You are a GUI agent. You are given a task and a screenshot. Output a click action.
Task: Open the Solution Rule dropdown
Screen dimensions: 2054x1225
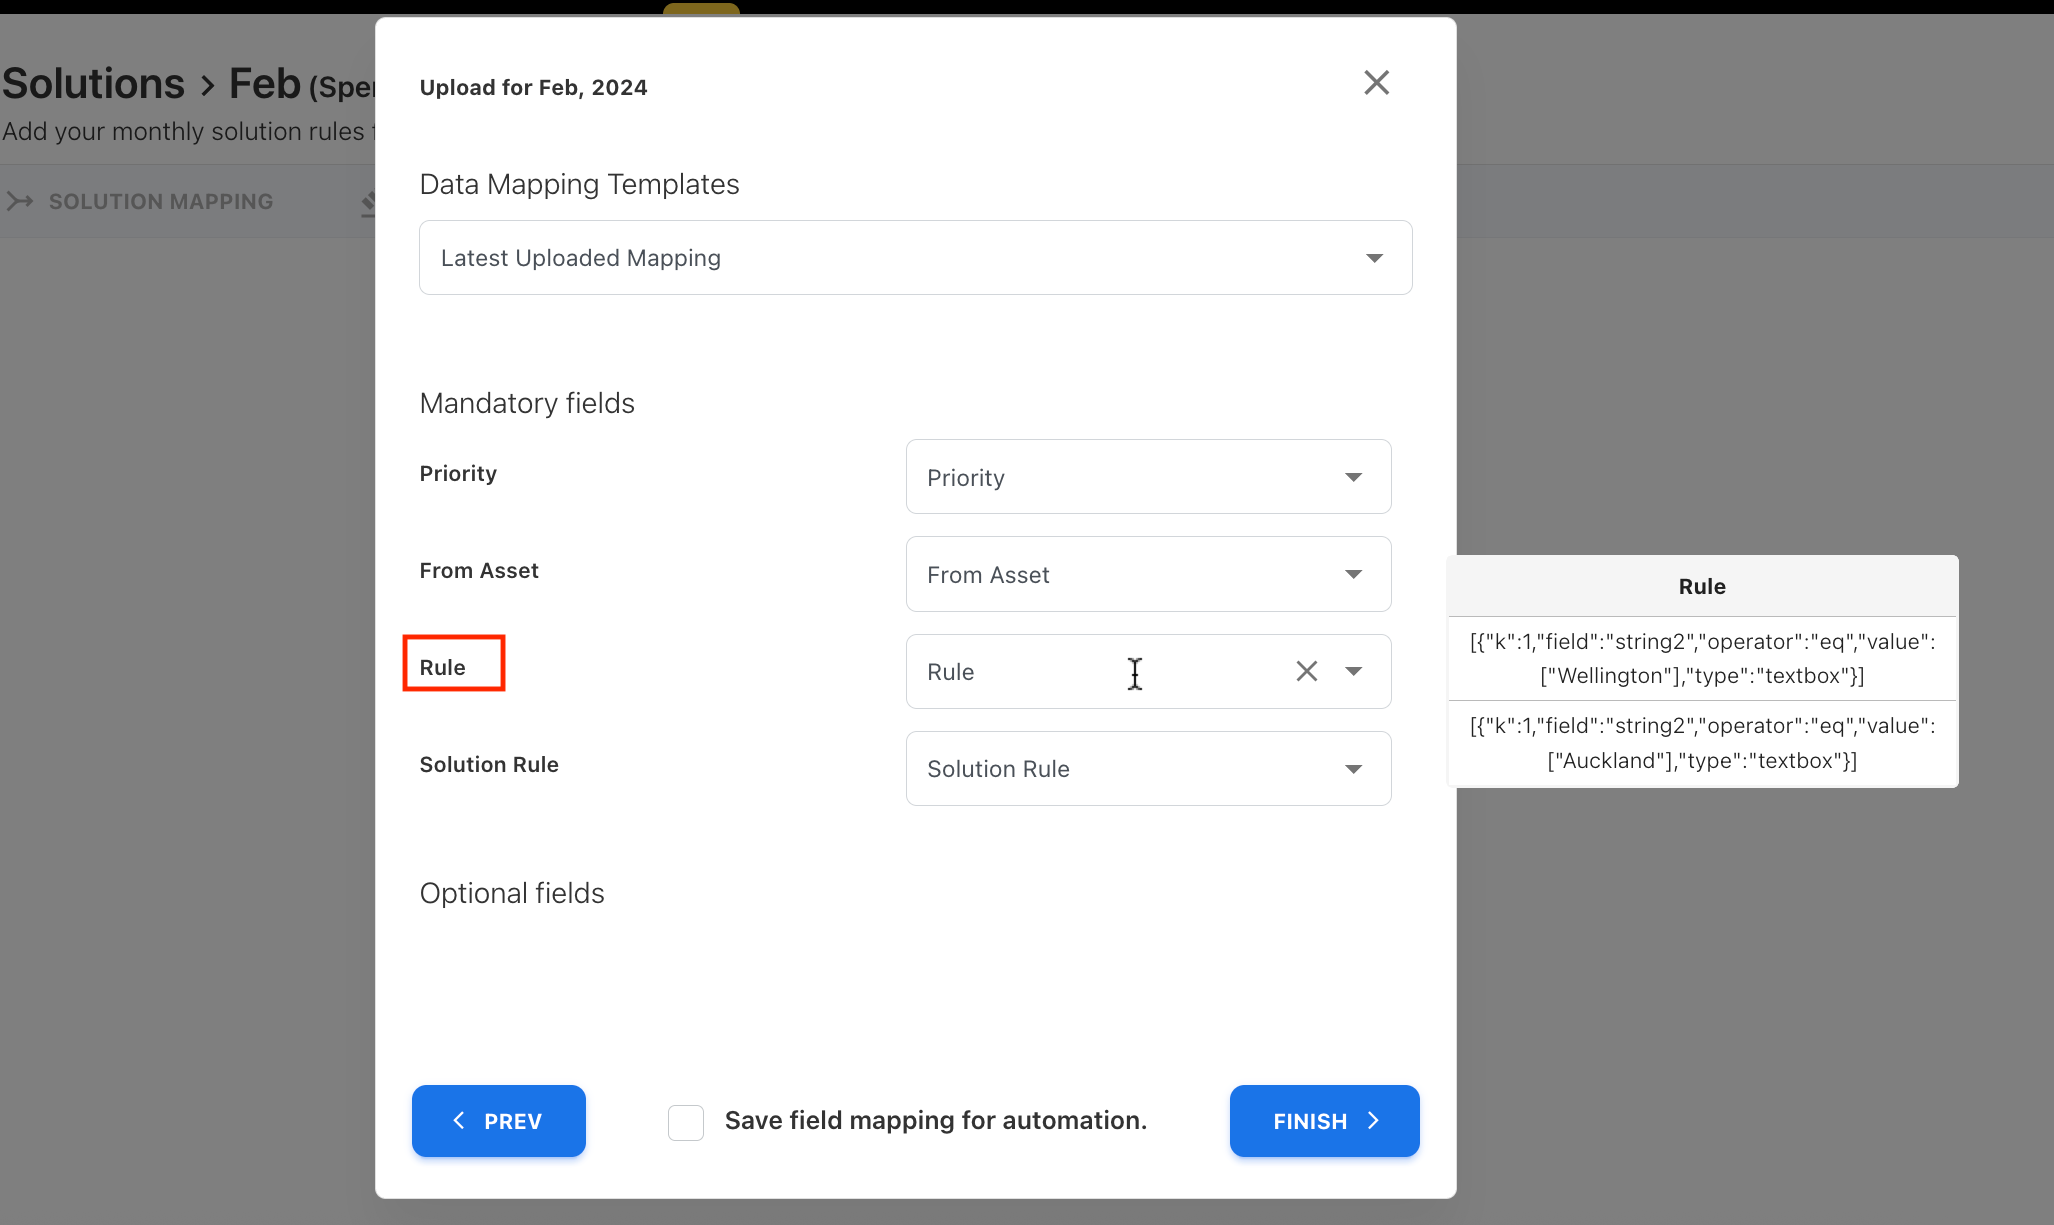[1147, 769]
